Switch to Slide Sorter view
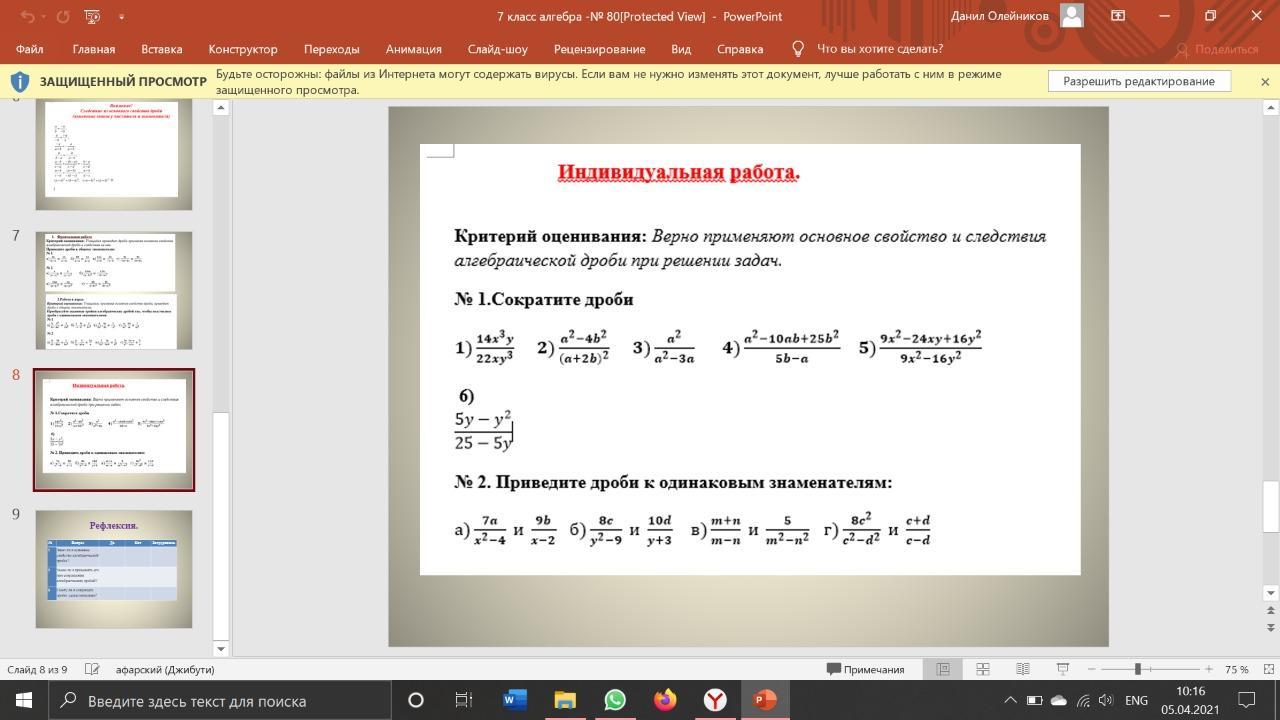1280x720 pixels. pyautogui.click(x=983, y=669)
